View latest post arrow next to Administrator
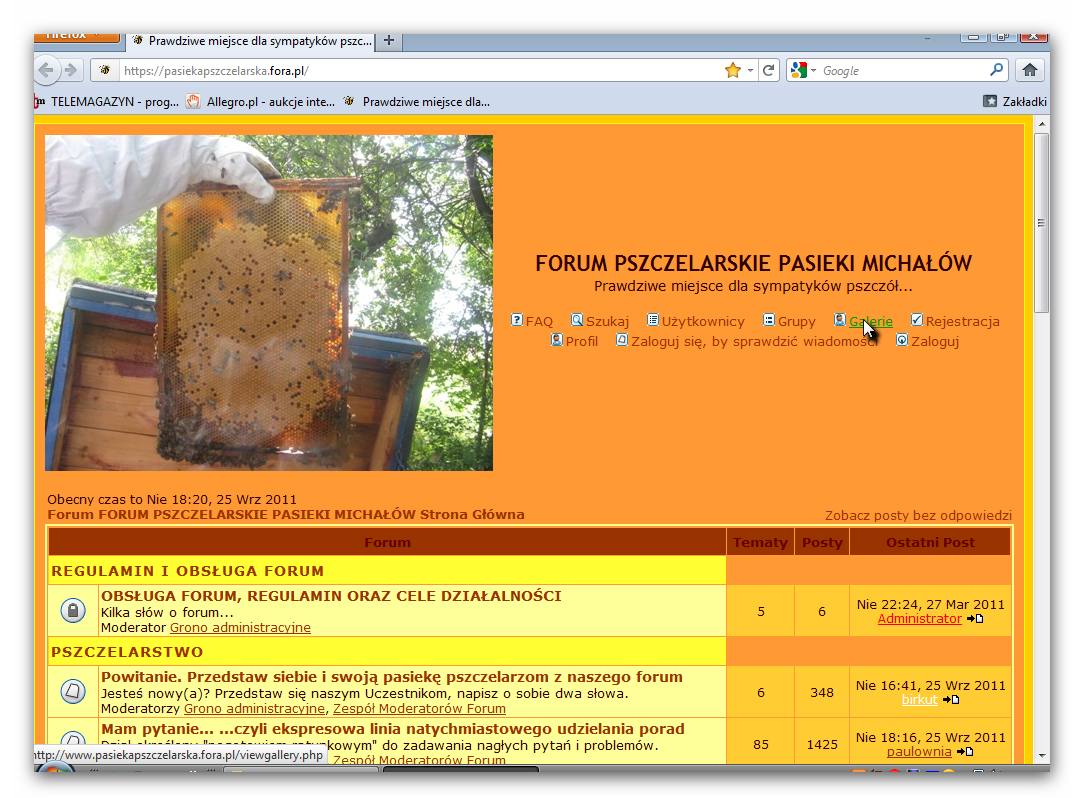The width and height of the screenshot is (1076, 798). pos(975,619)
